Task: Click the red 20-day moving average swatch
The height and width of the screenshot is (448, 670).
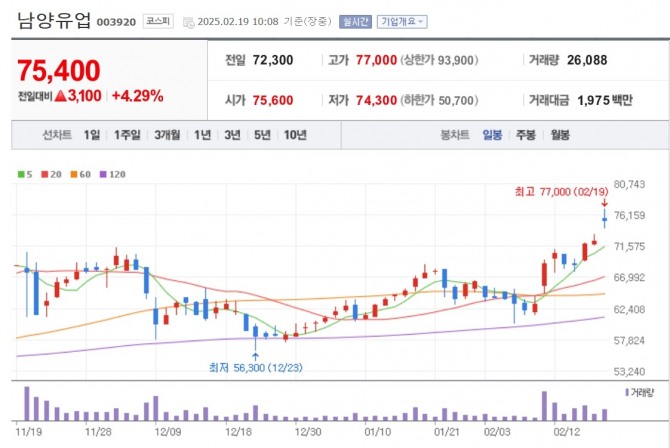Action: (44, 174)
